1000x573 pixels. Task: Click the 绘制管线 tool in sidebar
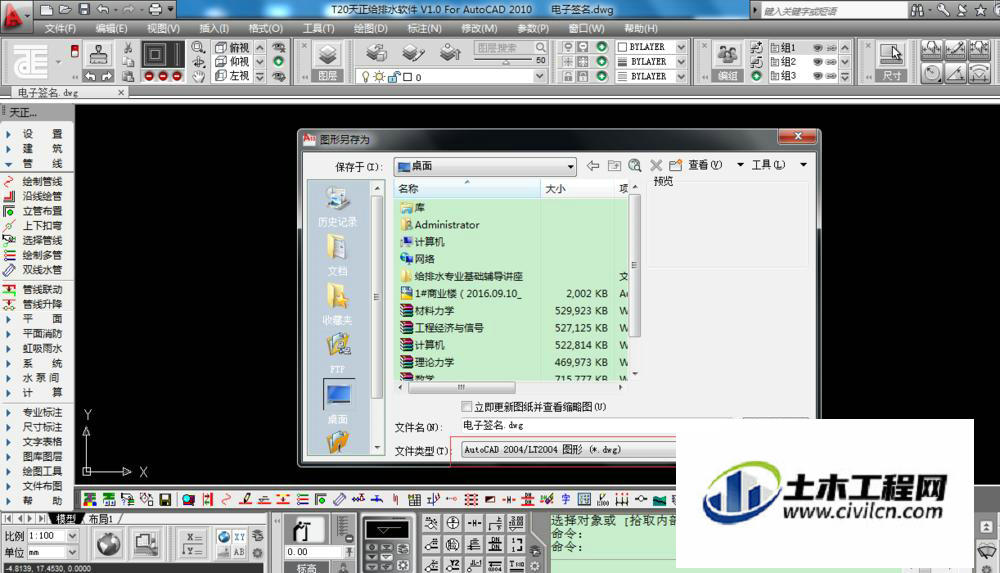click(36, 182)
